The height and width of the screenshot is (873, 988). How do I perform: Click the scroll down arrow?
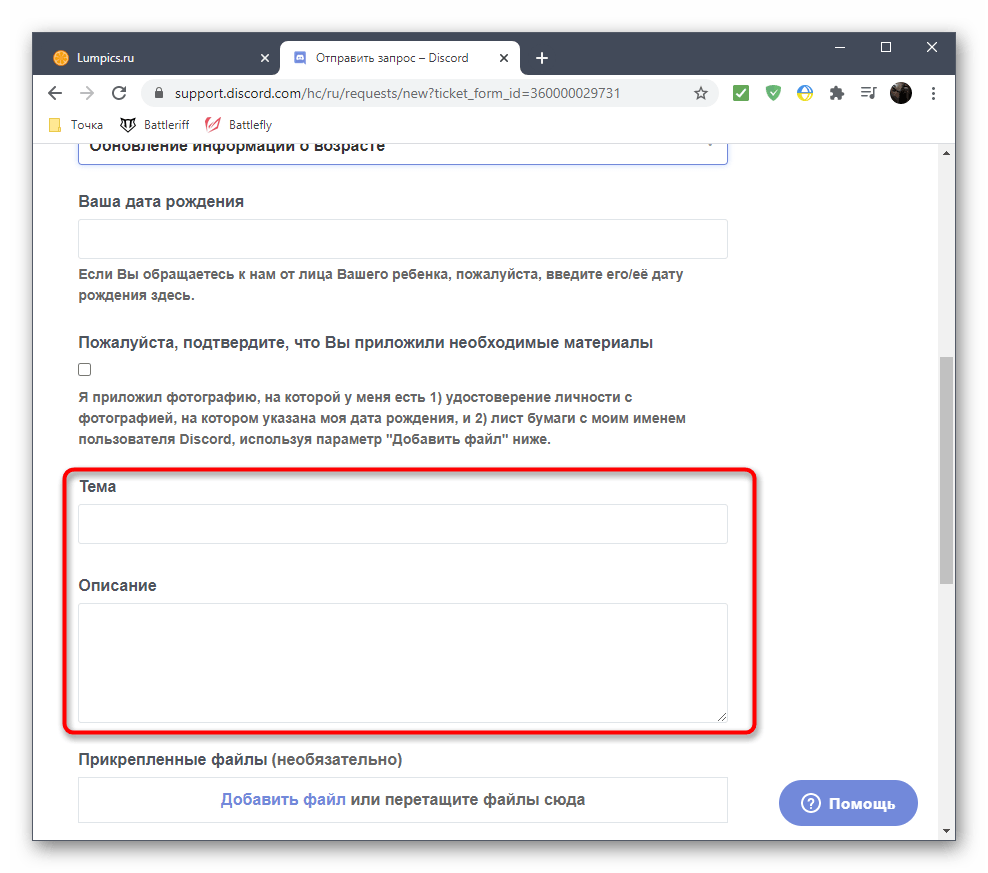(946, 831)
